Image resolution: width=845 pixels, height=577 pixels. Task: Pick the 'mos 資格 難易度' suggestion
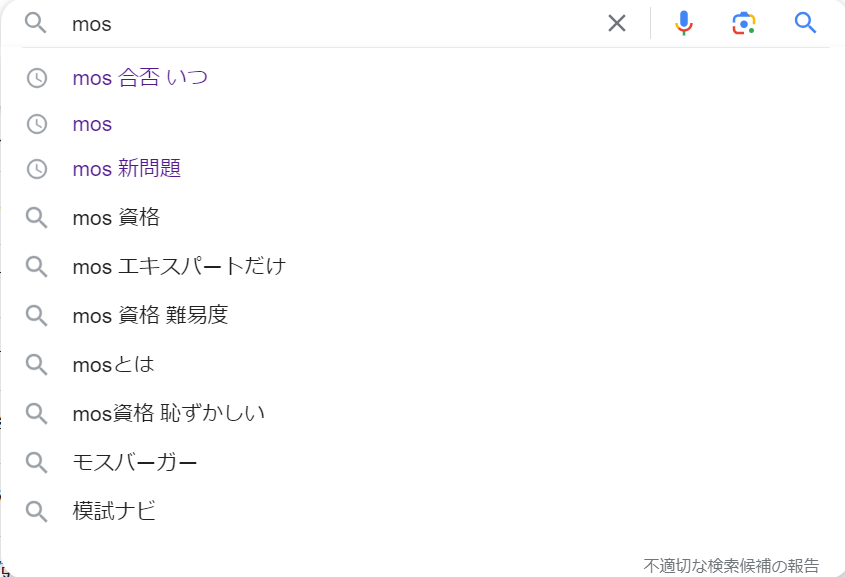click(x=150, y=315)
